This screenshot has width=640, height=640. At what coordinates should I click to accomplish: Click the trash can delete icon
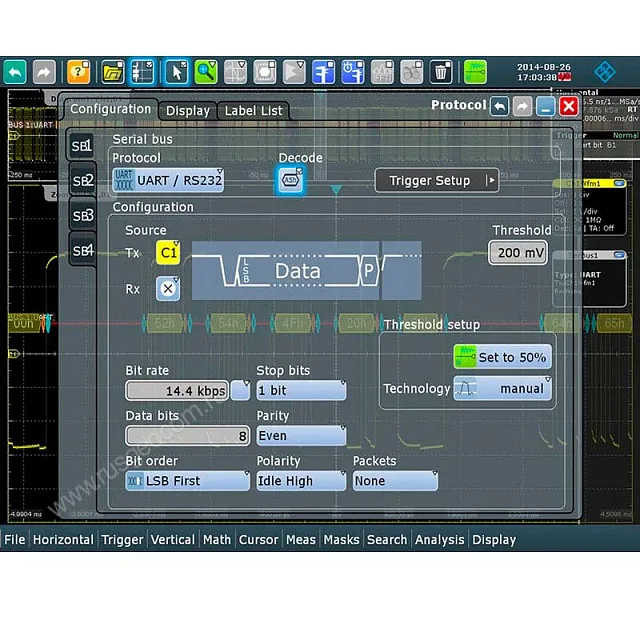(441, 72)
